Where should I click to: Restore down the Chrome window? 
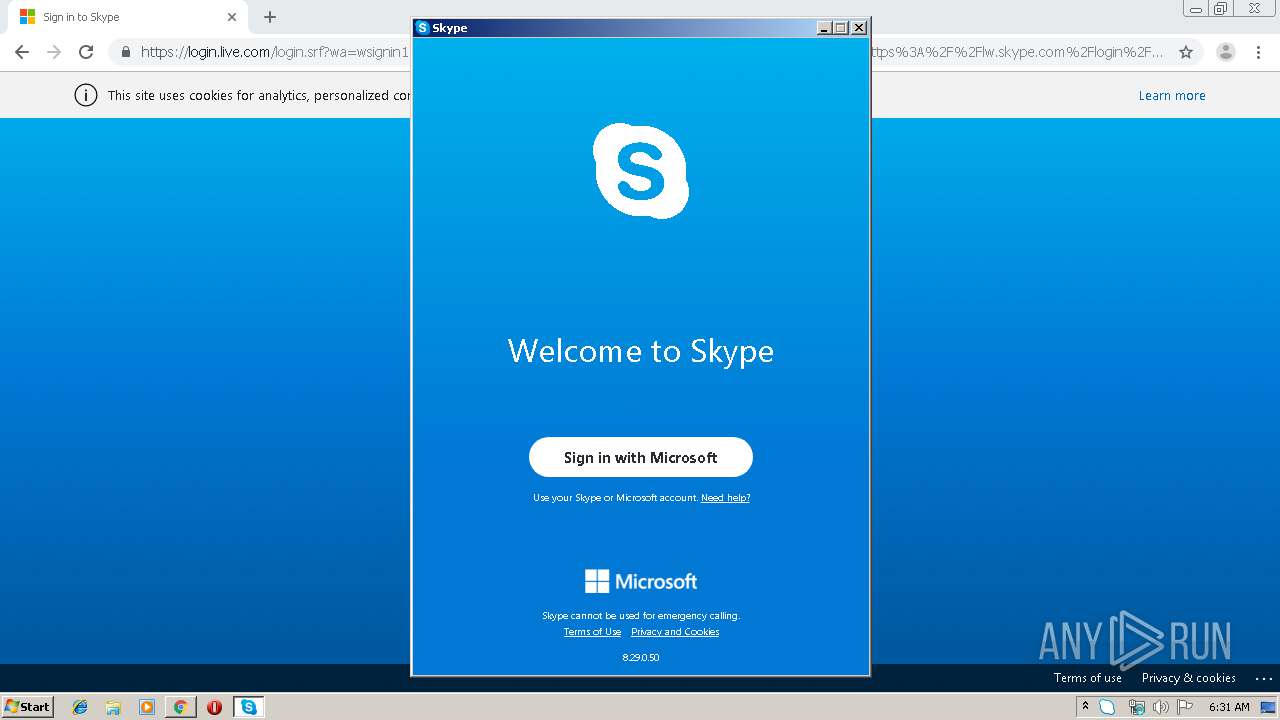point(1221,9)
